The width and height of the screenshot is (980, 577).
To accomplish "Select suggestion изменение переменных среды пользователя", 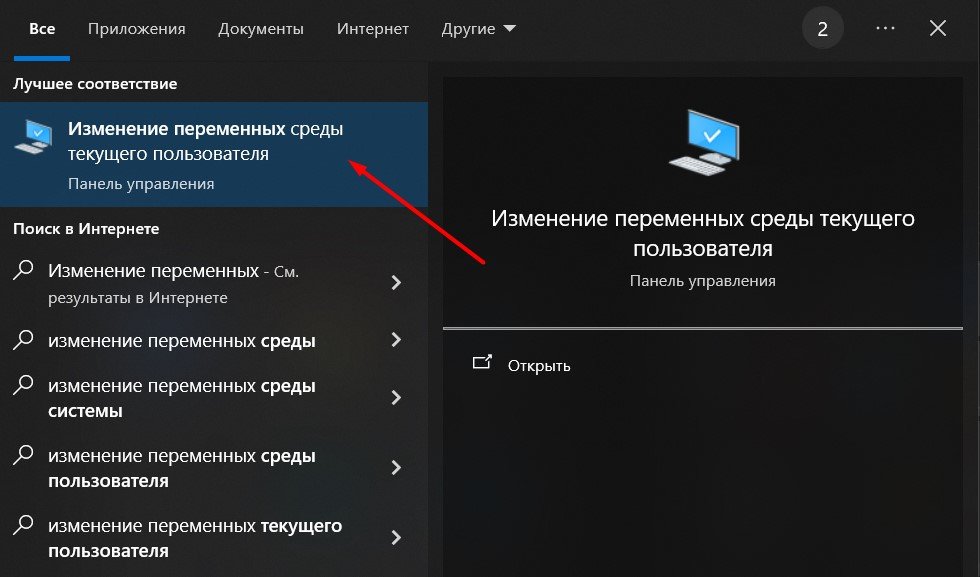I will [x=214, y=468].
